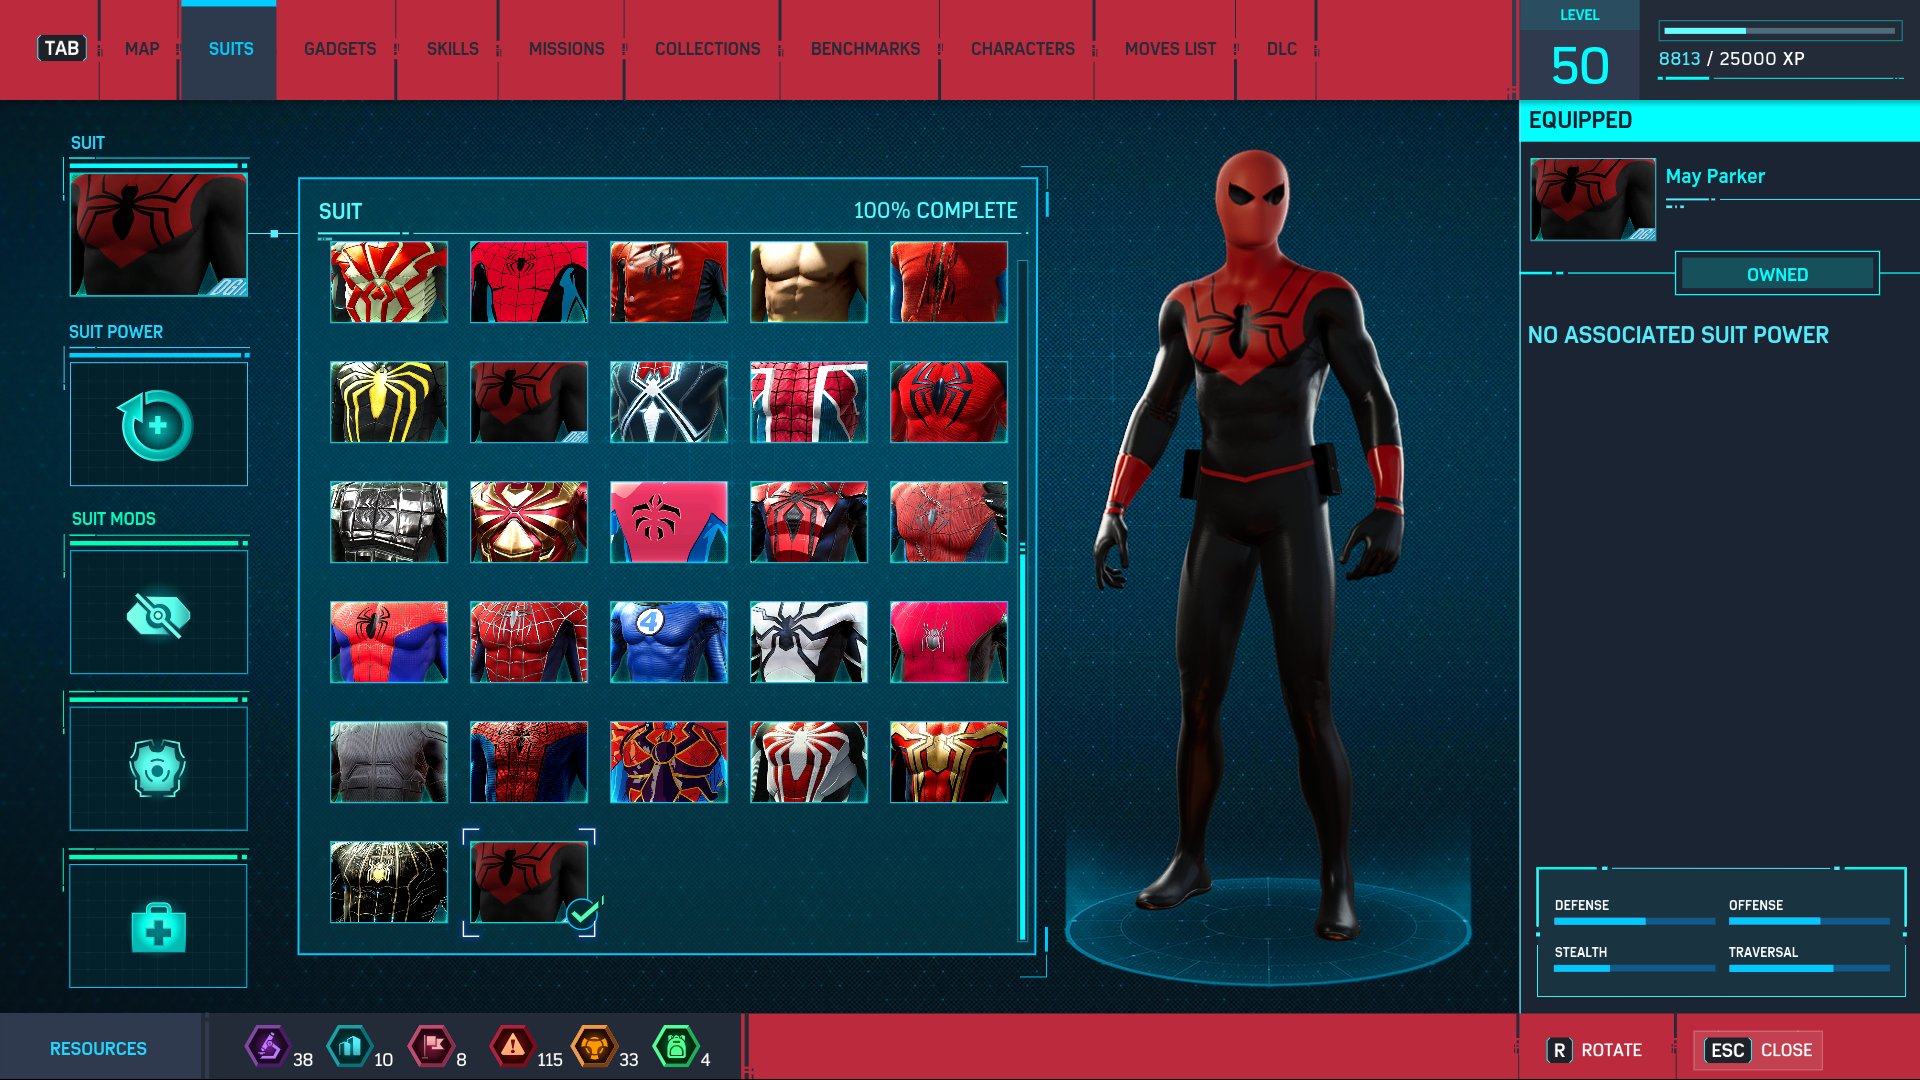Select the Bombastic Bag-Man suit with 4 logo
The height and width of the screenshot is (1080, 1920).
[x=668, y=642]
